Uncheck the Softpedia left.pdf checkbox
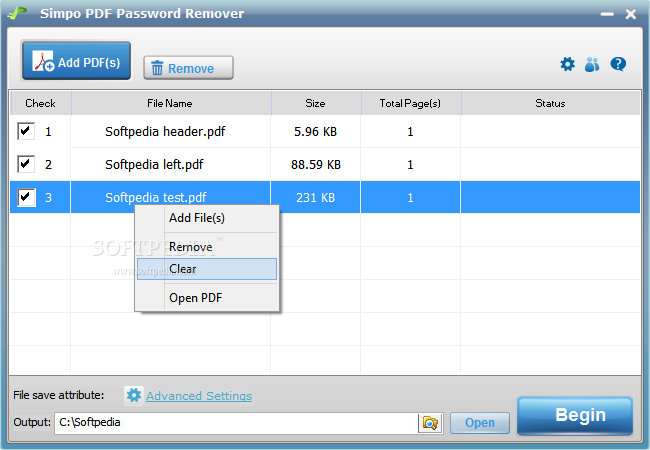This screenshot has height=450, width=650. (x=26, y=164)
